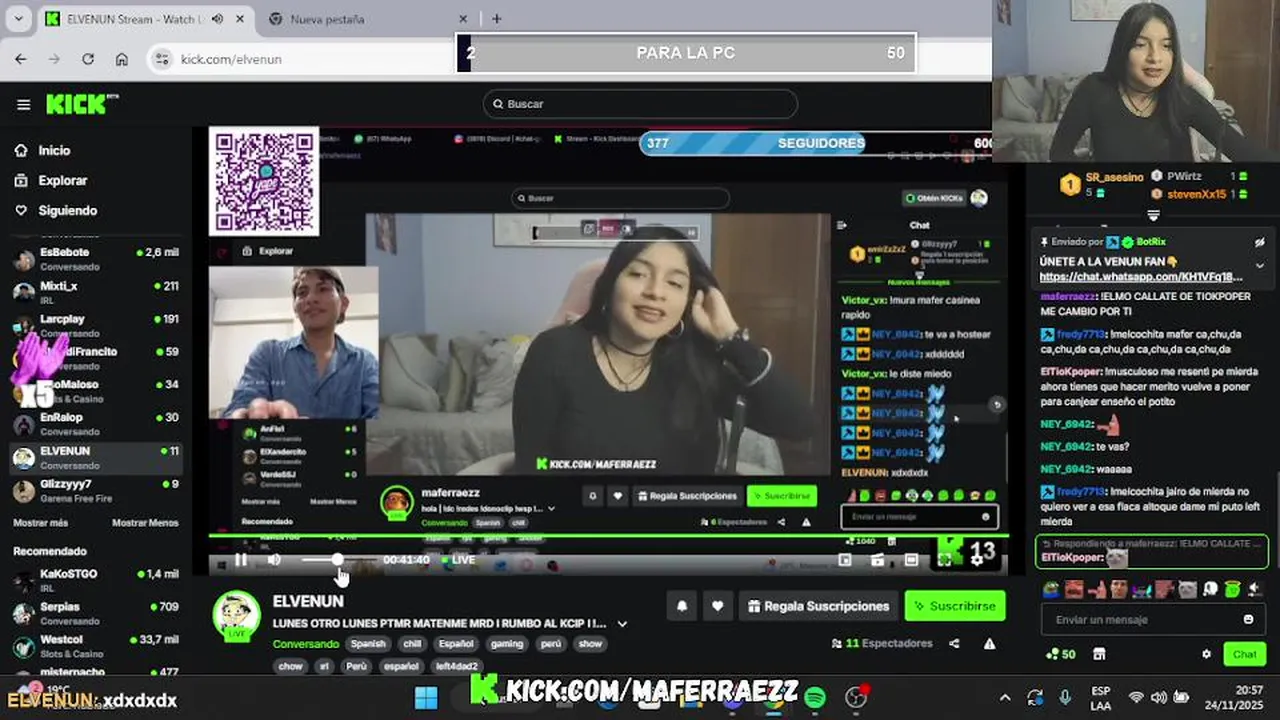Insert the crying cat emote
The height and width of the screenshot is (720, 1280).
(x=1187, y=589)
